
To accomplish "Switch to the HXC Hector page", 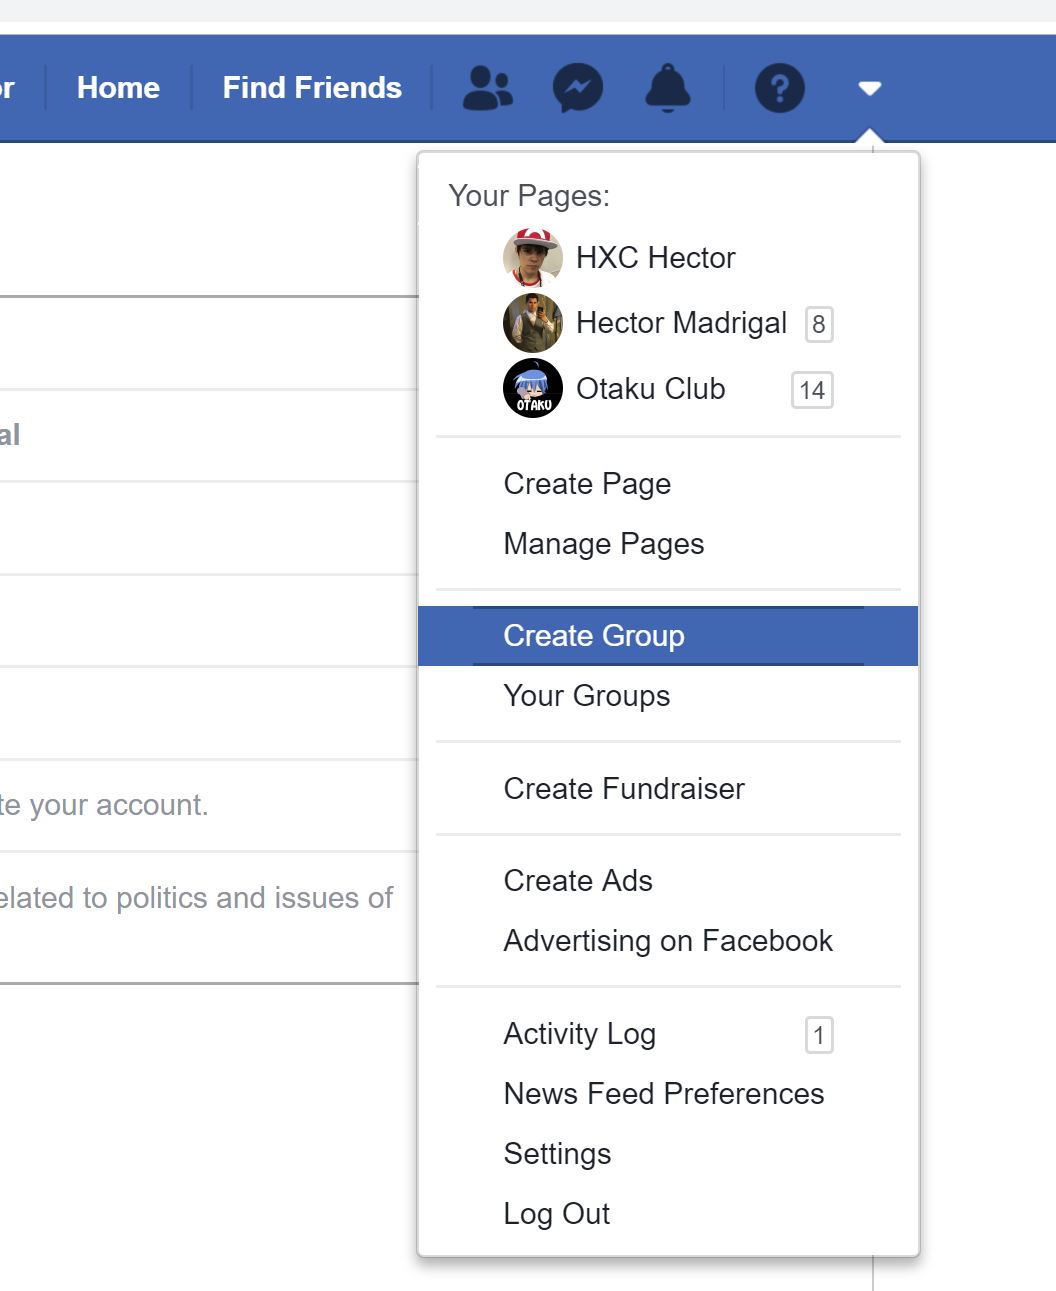I will (656, 258).
